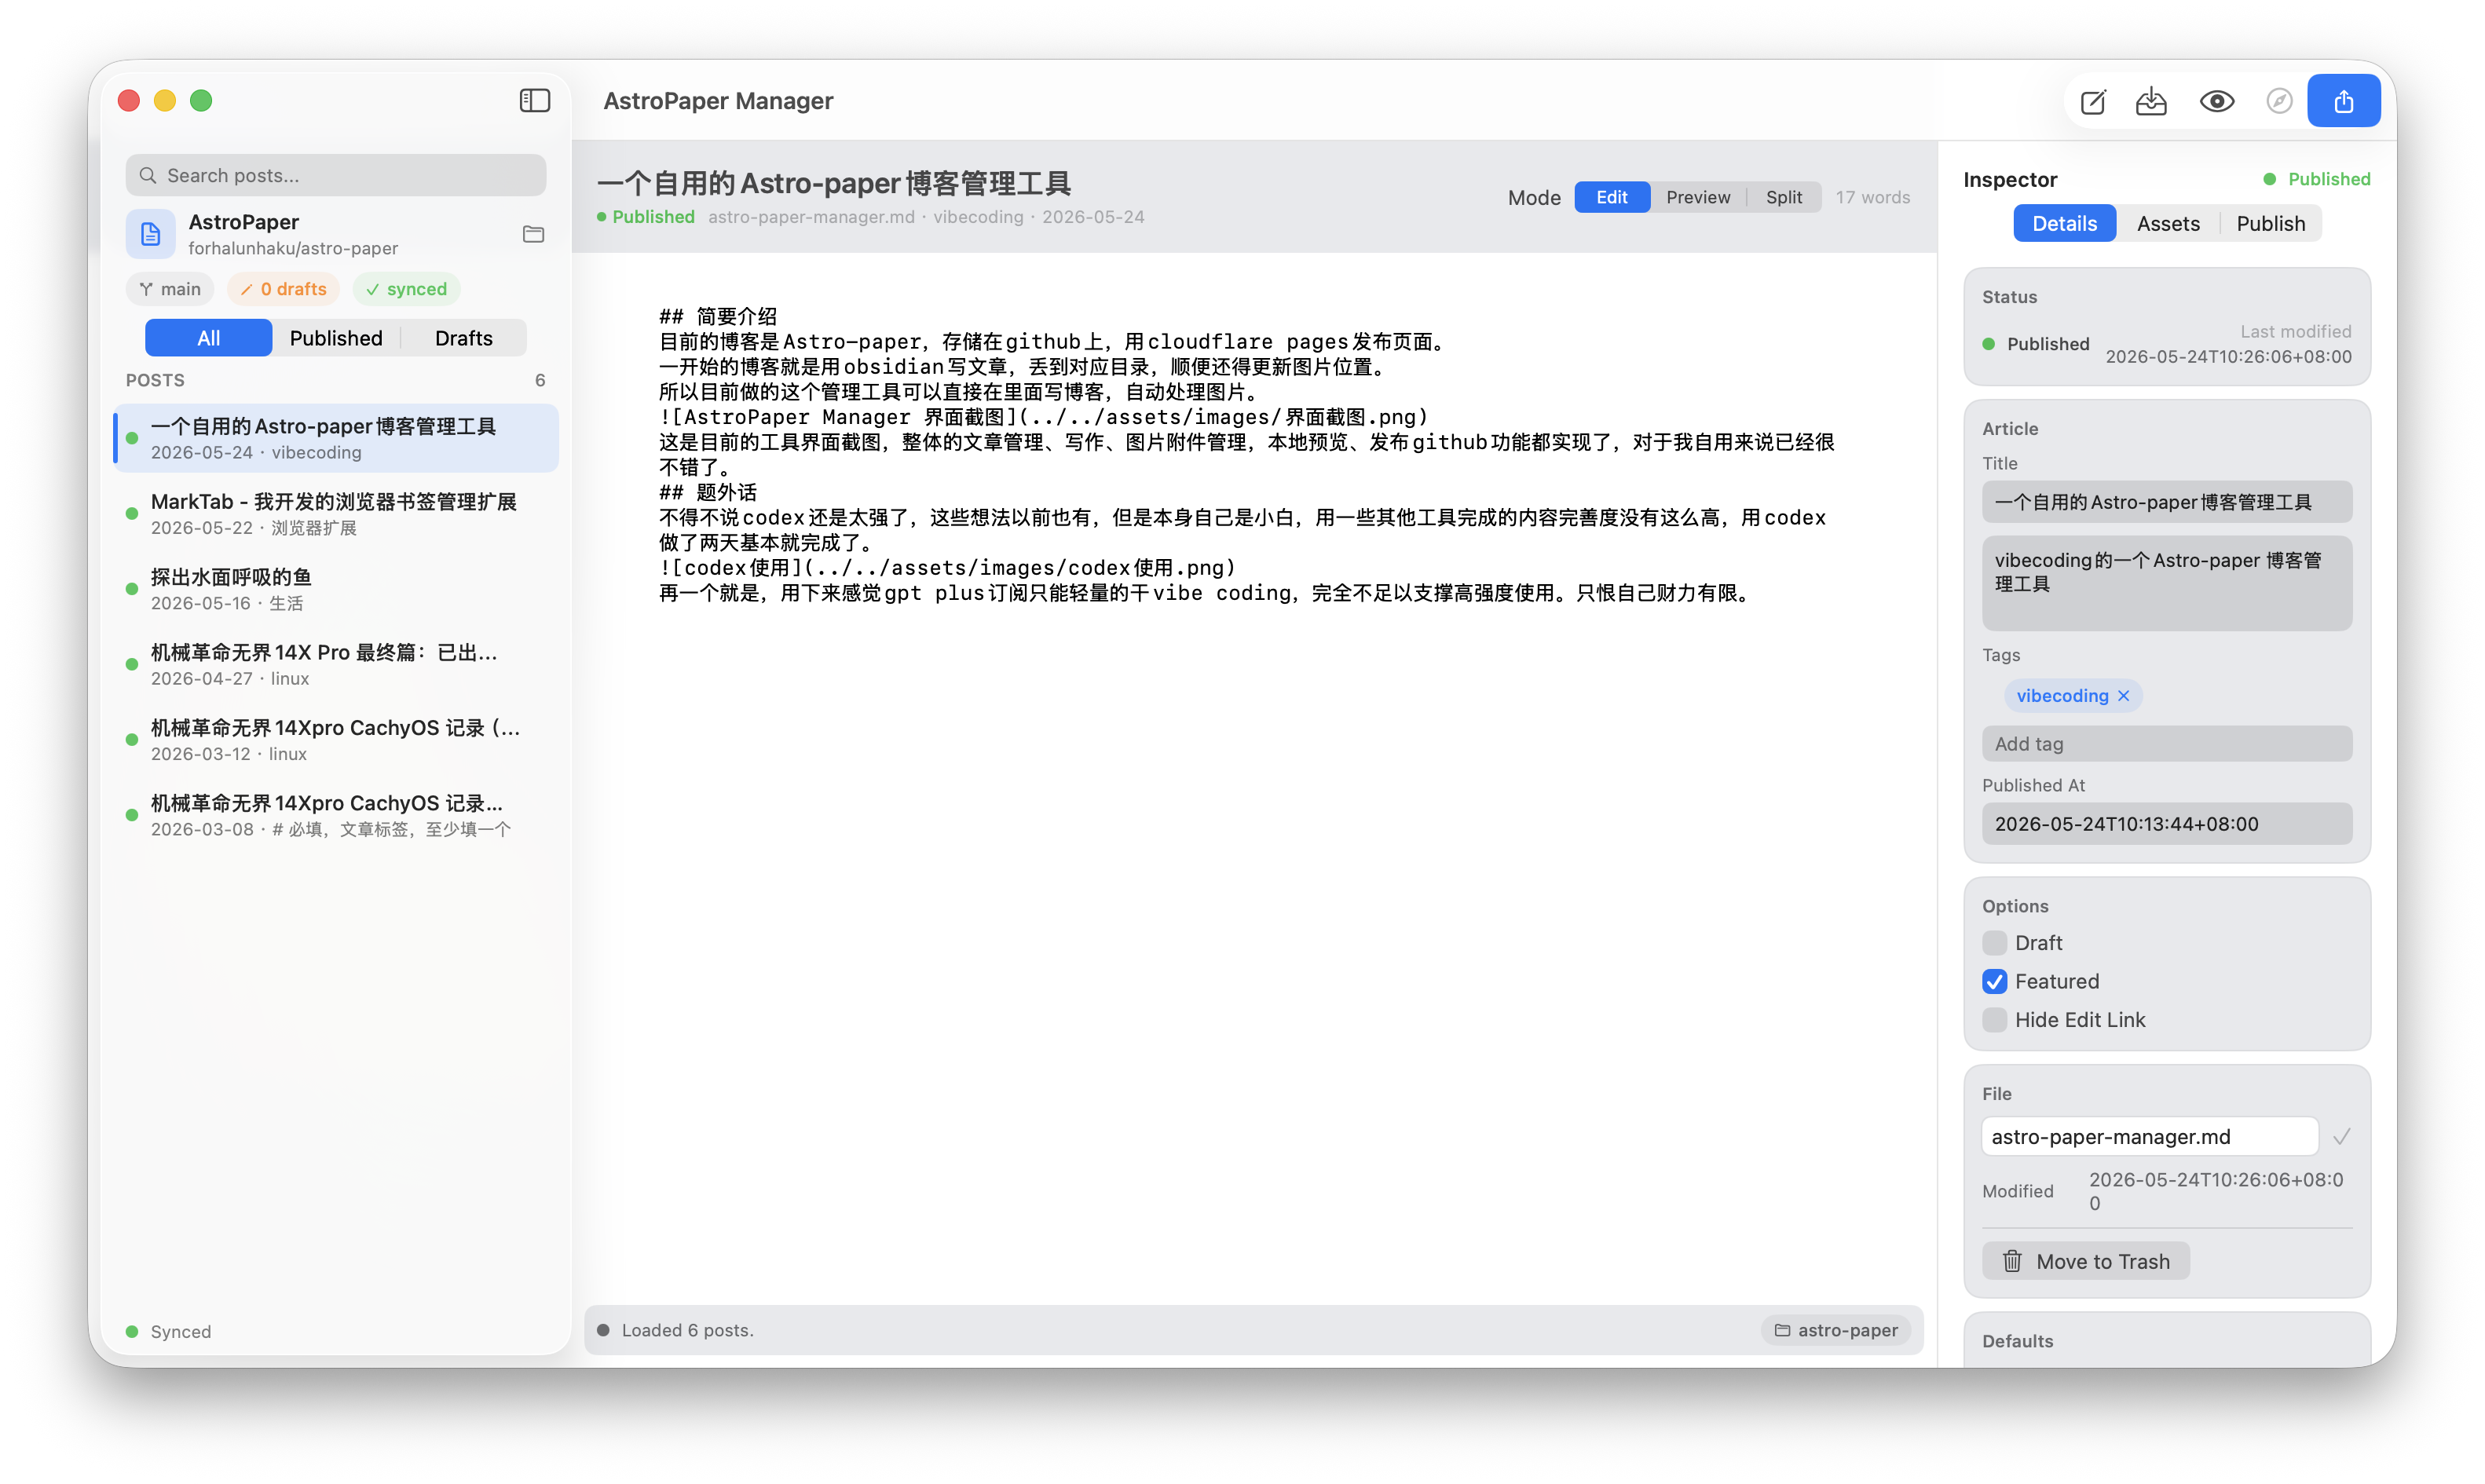This screenshot has width=2485, height=1484.
Task: Select post dated 2026-04-27 linux
Action: click(x=336, y=665)
